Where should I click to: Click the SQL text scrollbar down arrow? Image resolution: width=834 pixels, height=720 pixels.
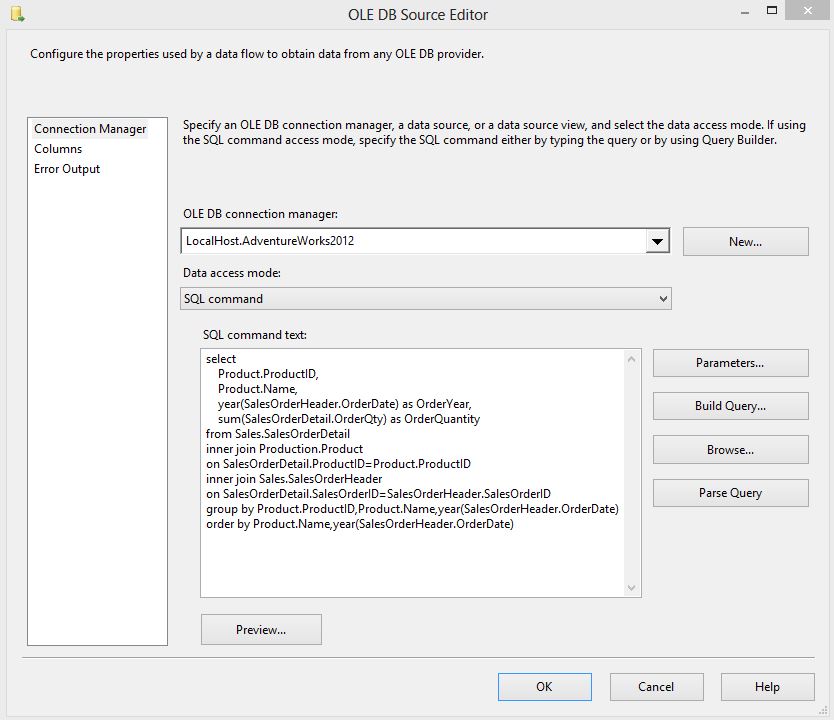coord(632,587)
